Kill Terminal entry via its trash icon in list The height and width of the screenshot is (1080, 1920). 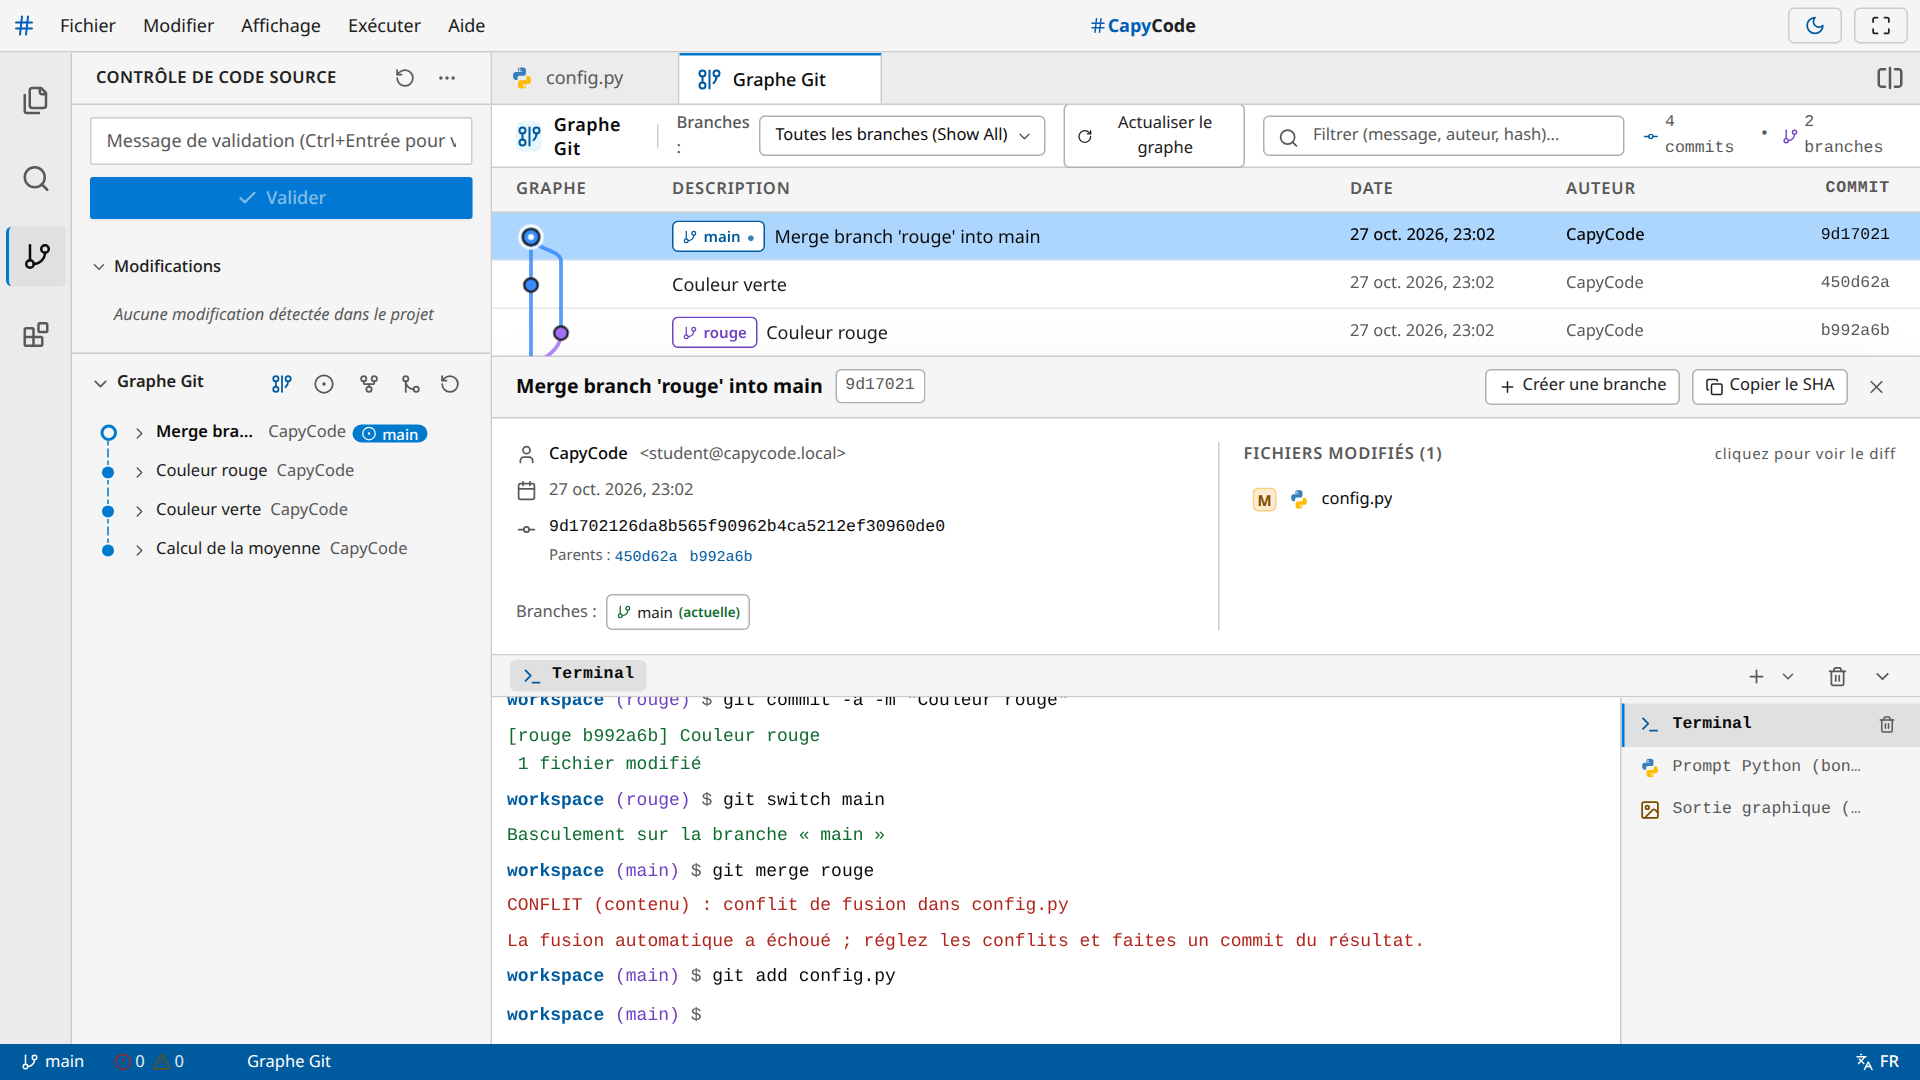[x=1887, y=725]
